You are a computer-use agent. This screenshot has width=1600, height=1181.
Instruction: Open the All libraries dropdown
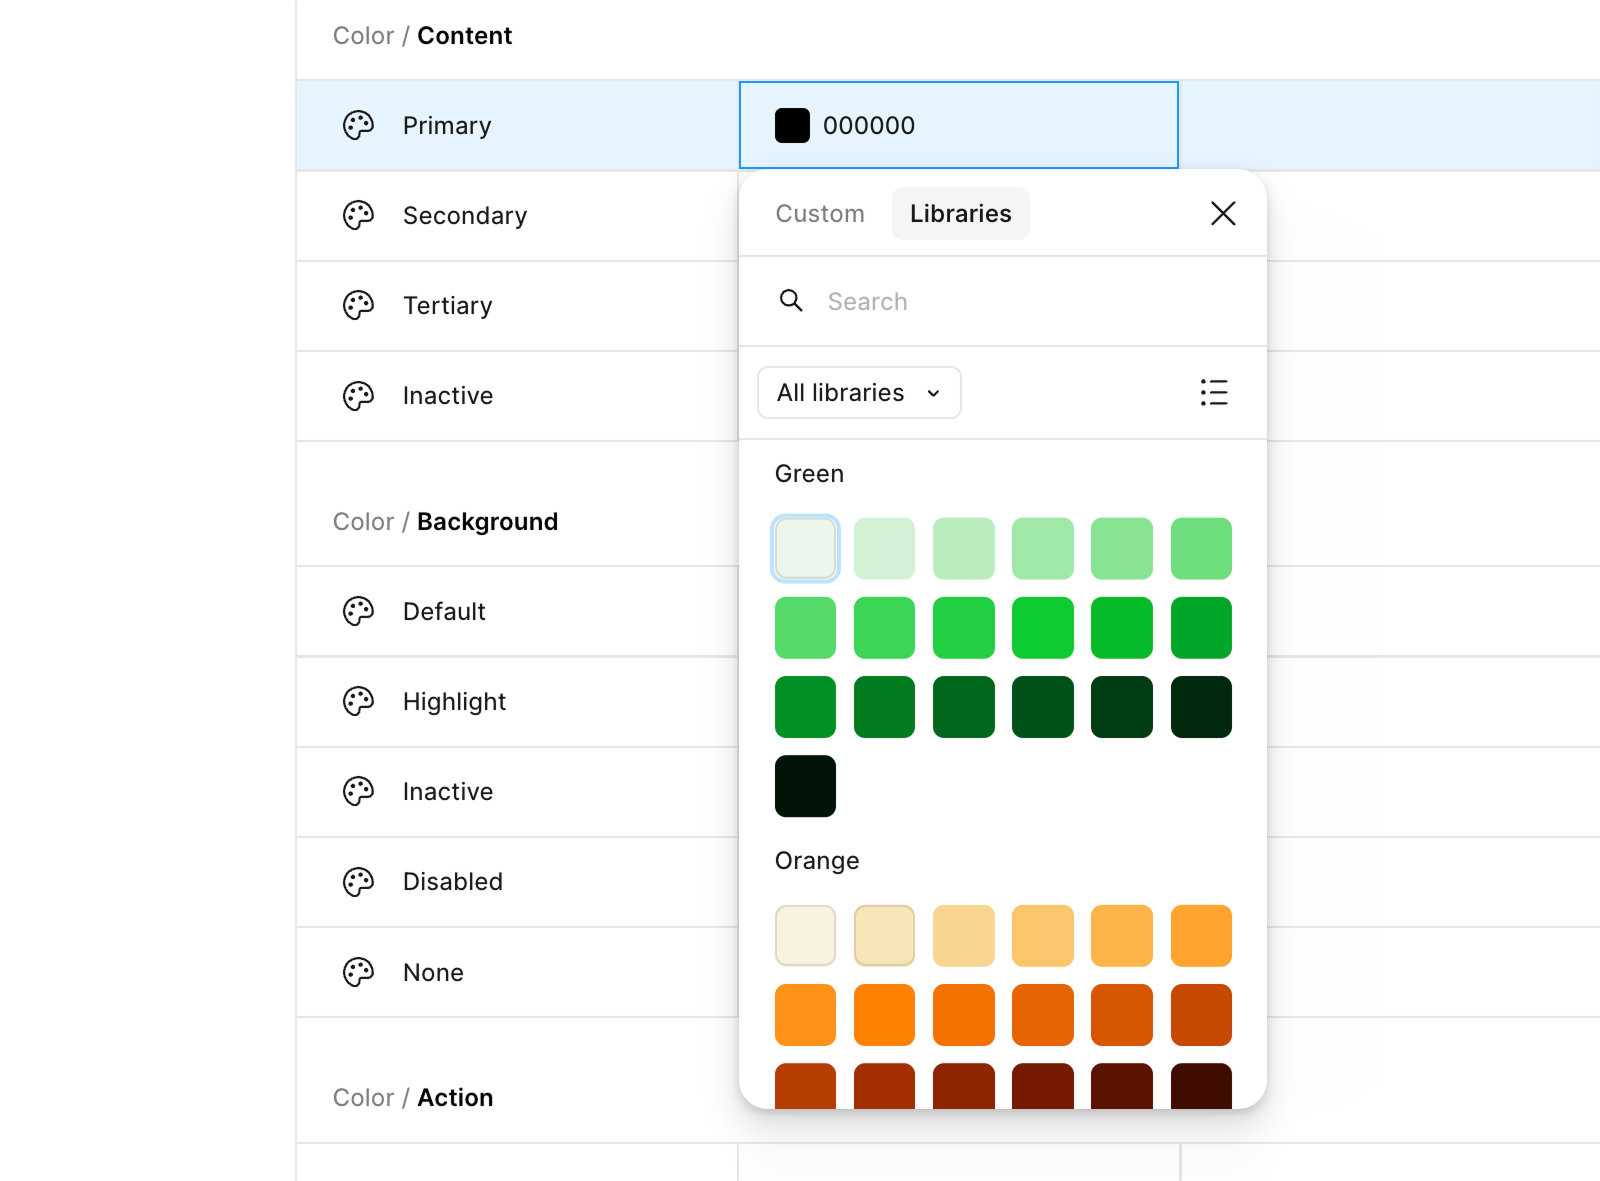pyautogui.click(x=859, y=392)
